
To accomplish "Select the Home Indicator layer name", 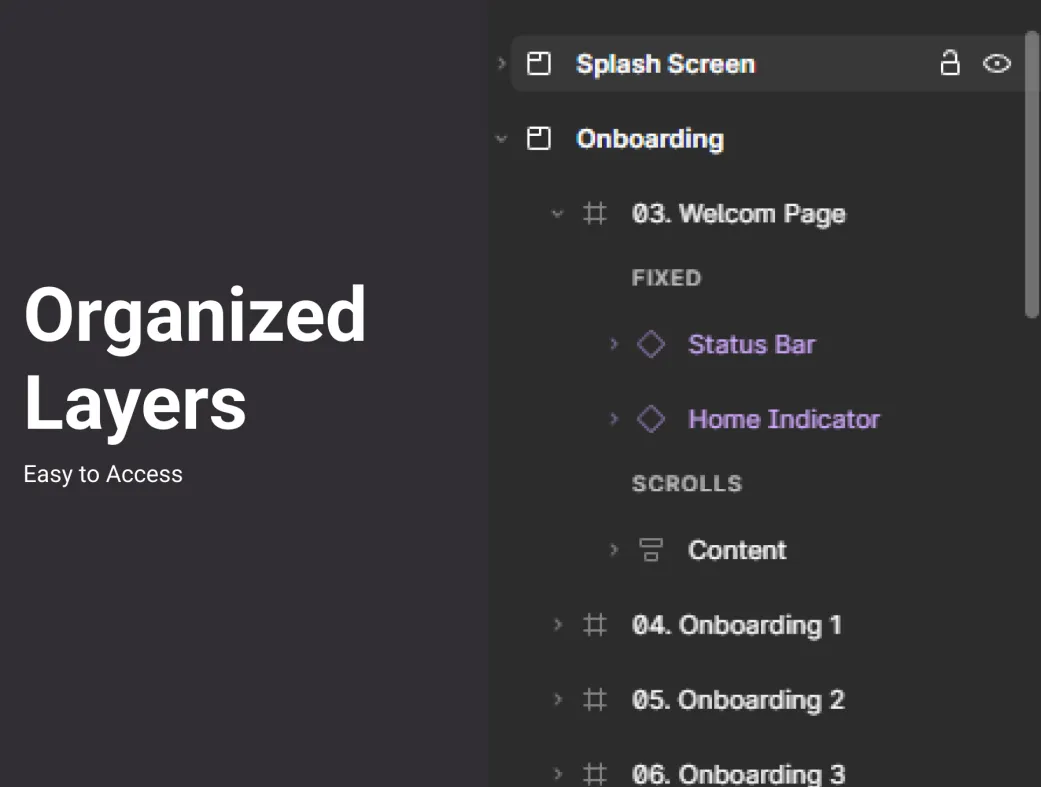I will [x=784, y=419].
